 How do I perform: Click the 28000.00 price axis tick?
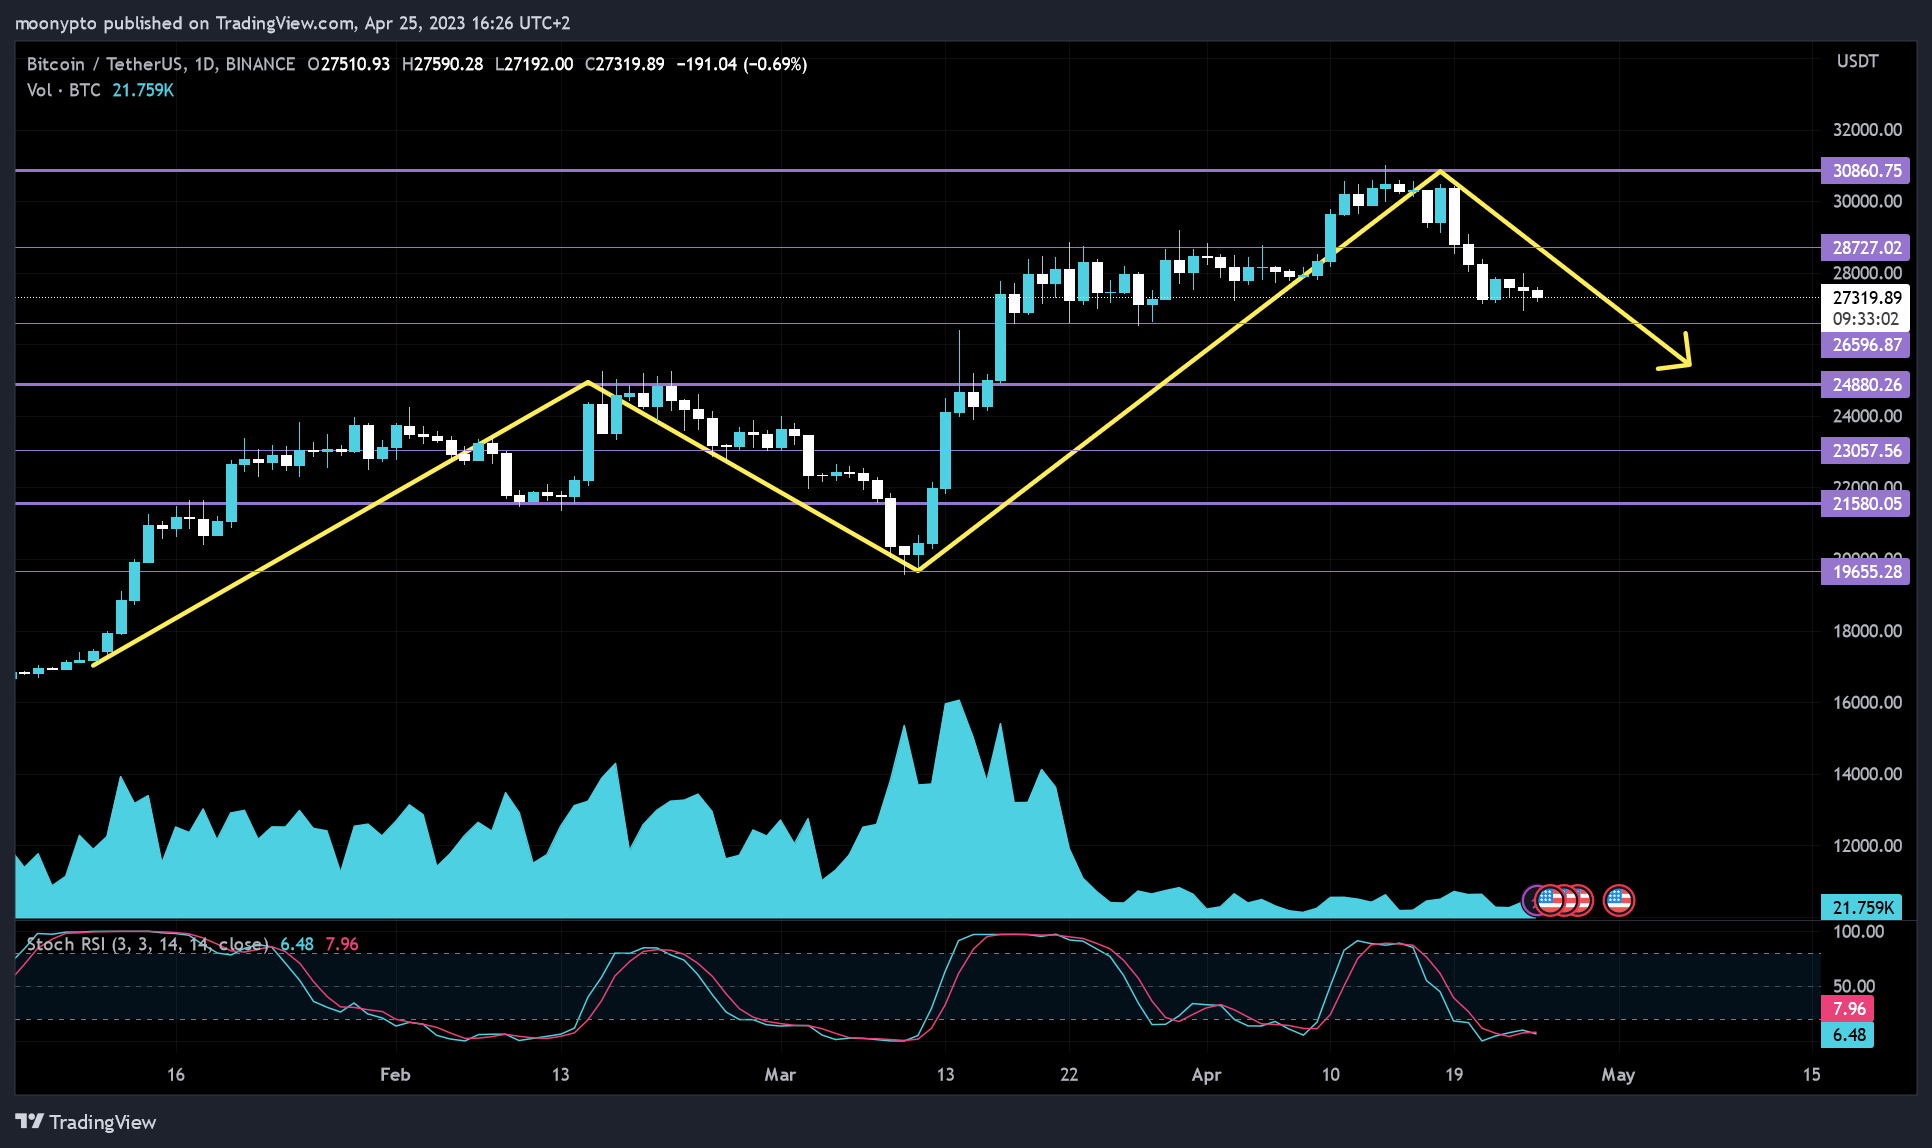[1867, 273]
